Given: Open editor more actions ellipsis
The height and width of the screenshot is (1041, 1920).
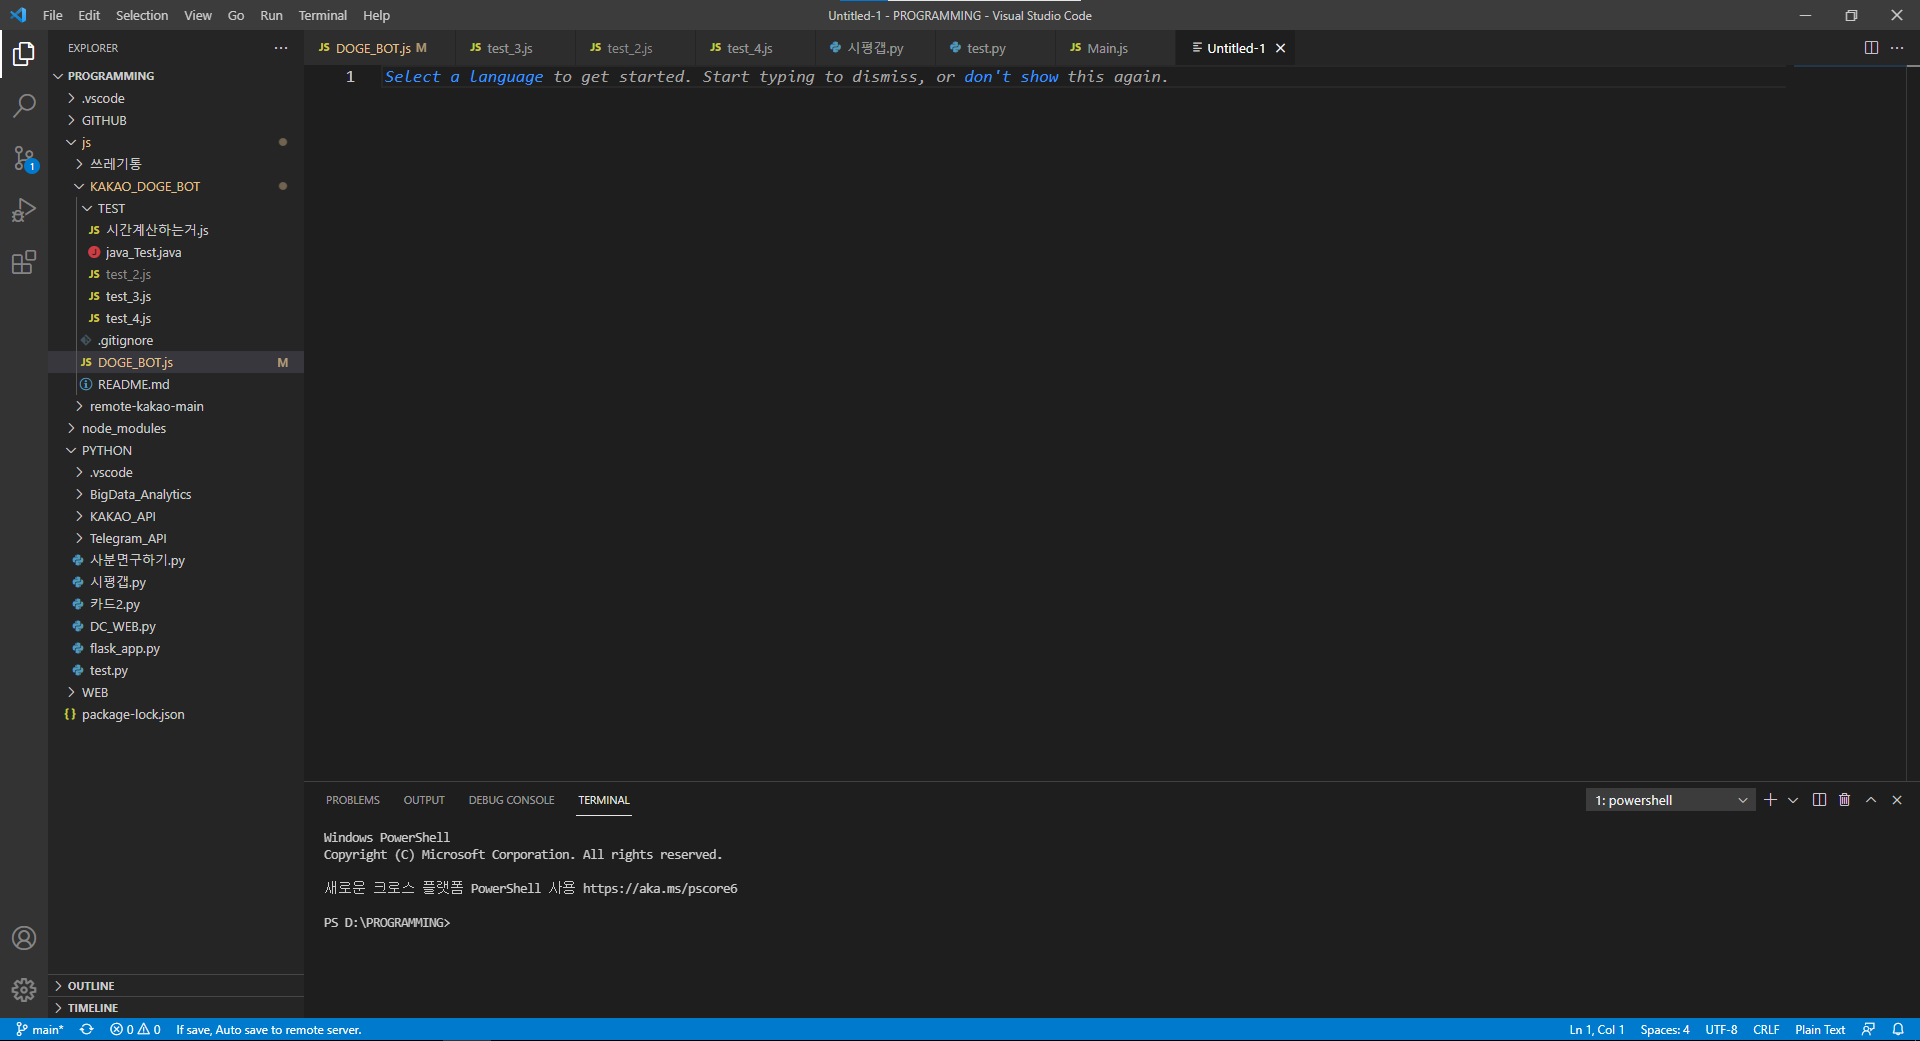Looking at the screenshot, I should tap(1897, 48).
